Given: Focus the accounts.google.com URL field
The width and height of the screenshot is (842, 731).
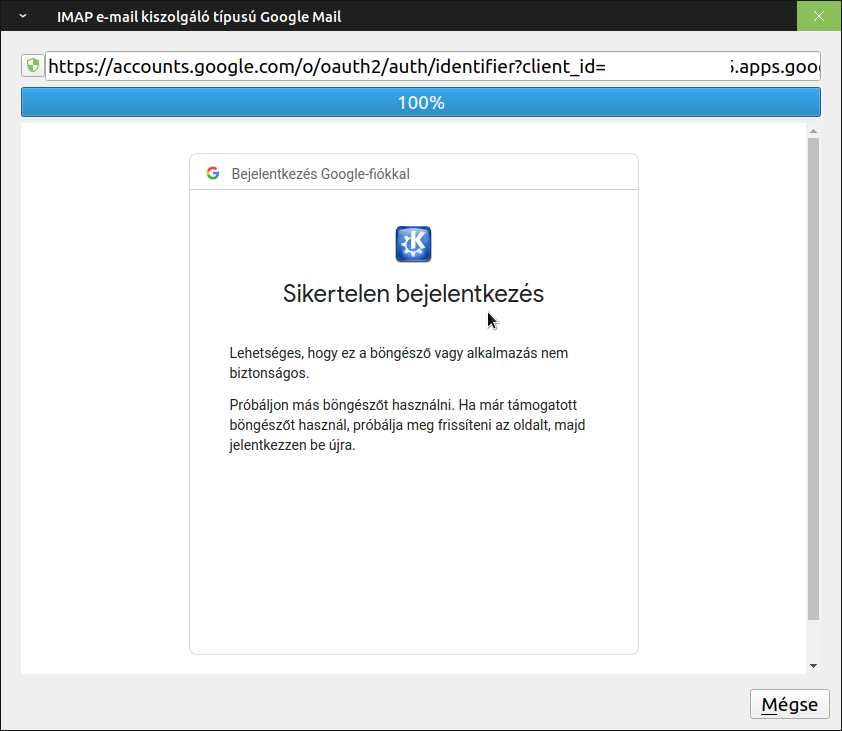Looking at the screenshot, I should [x=433, y=66].
